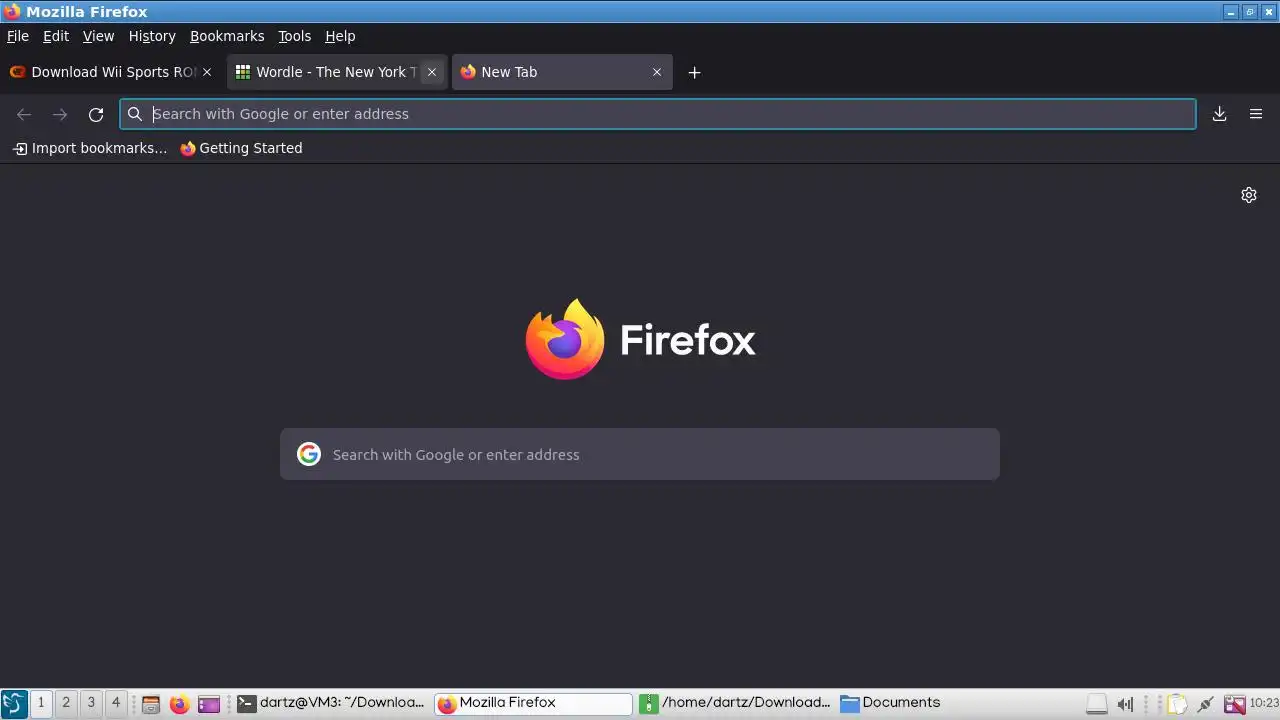Open the History menu
1280x720 pixels.
coord(152,36)
